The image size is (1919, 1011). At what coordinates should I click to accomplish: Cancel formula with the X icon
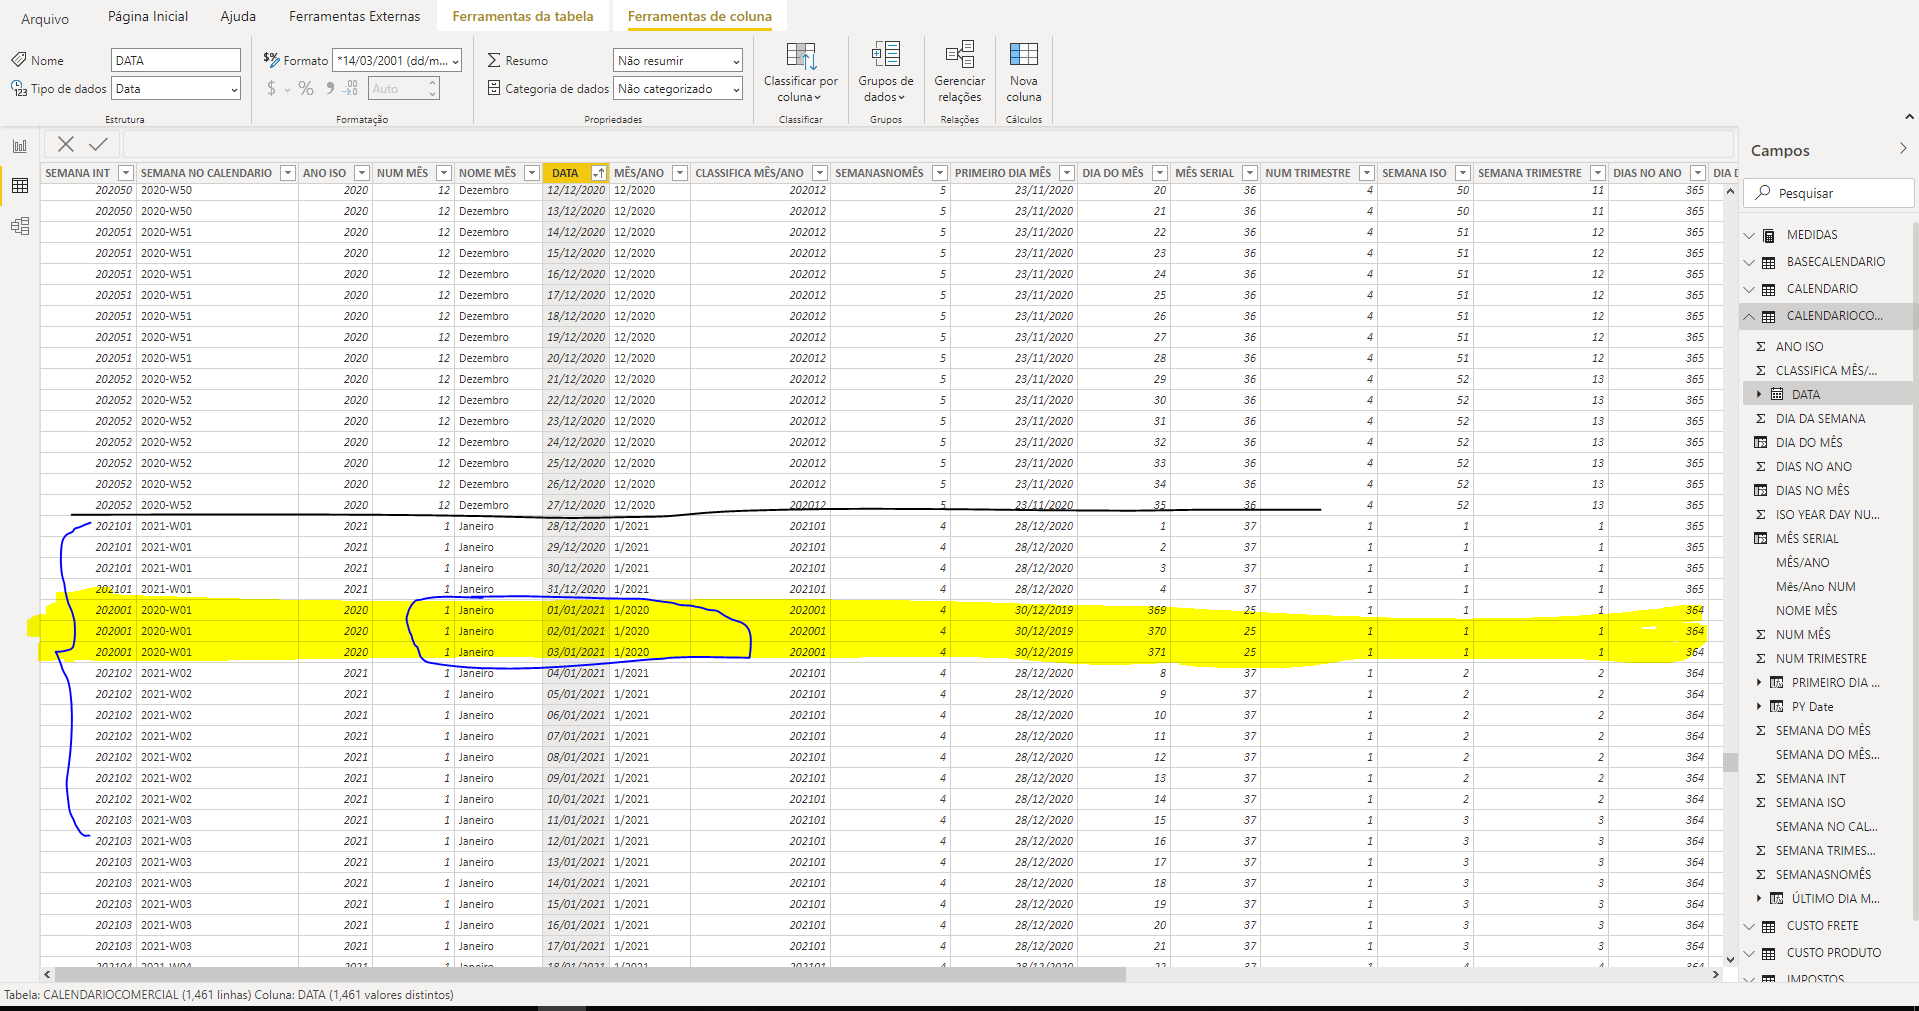[x=66, y=144]
